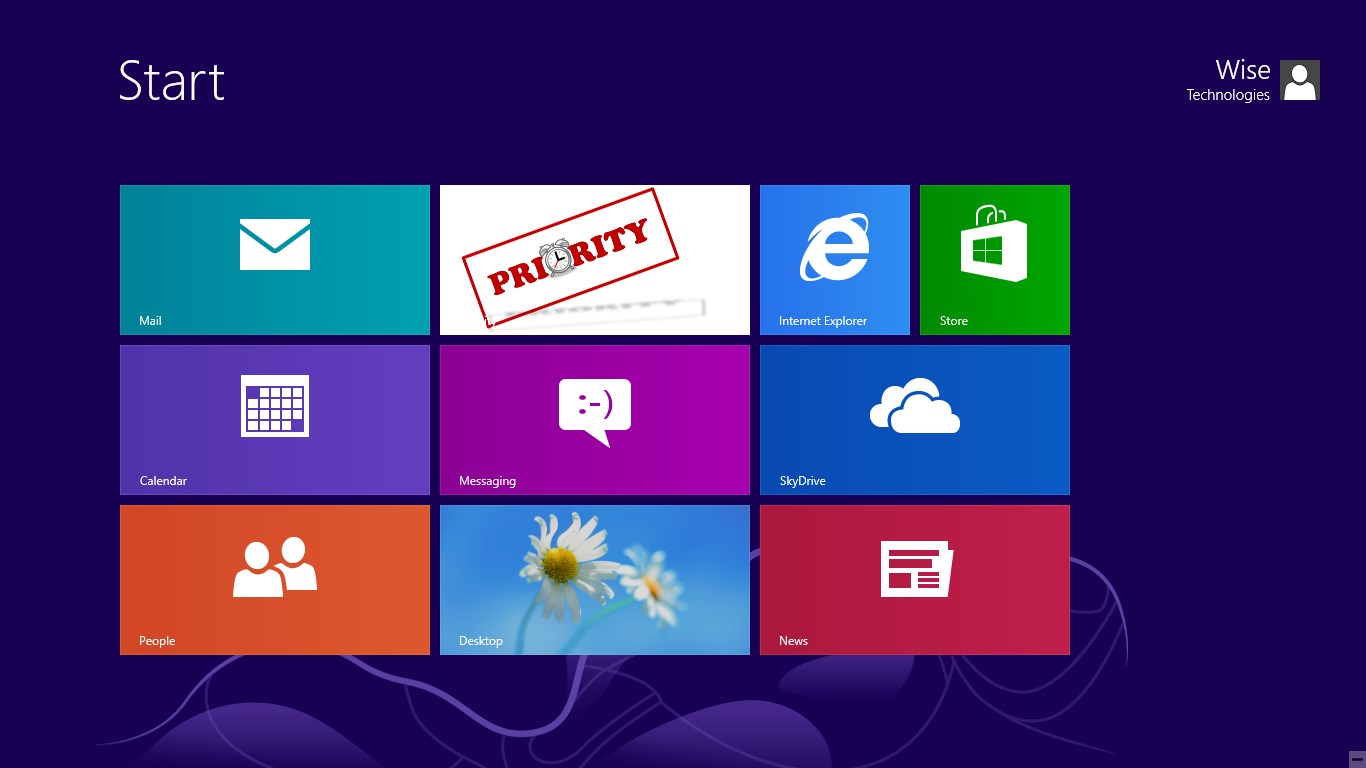Image resolution: width=1366 pixels, height=768 pixels.
Task: Click the 'Mail' tile label
Action: coord(150,321)
